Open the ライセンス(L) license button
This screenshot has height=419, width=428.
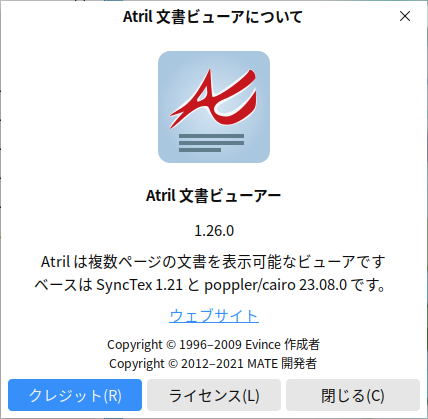click(214, 395)
